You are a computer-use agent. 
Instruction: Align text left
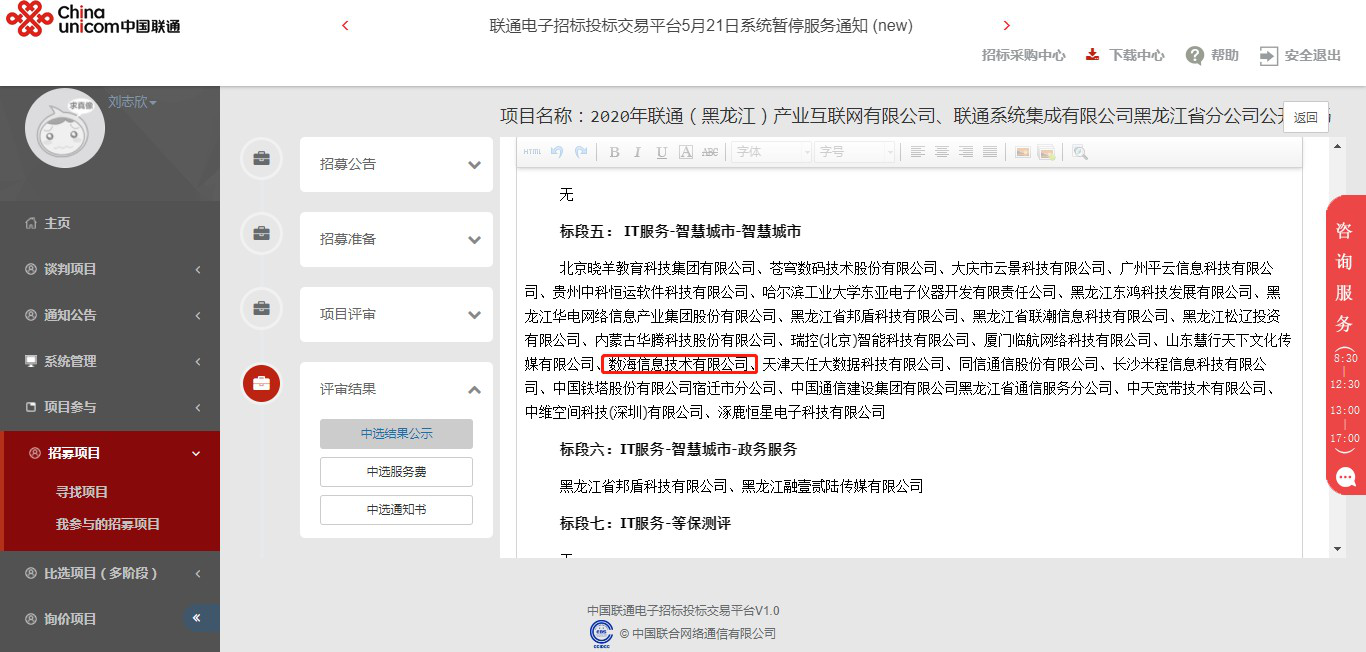pyautogui.click(x=918, y=152)
